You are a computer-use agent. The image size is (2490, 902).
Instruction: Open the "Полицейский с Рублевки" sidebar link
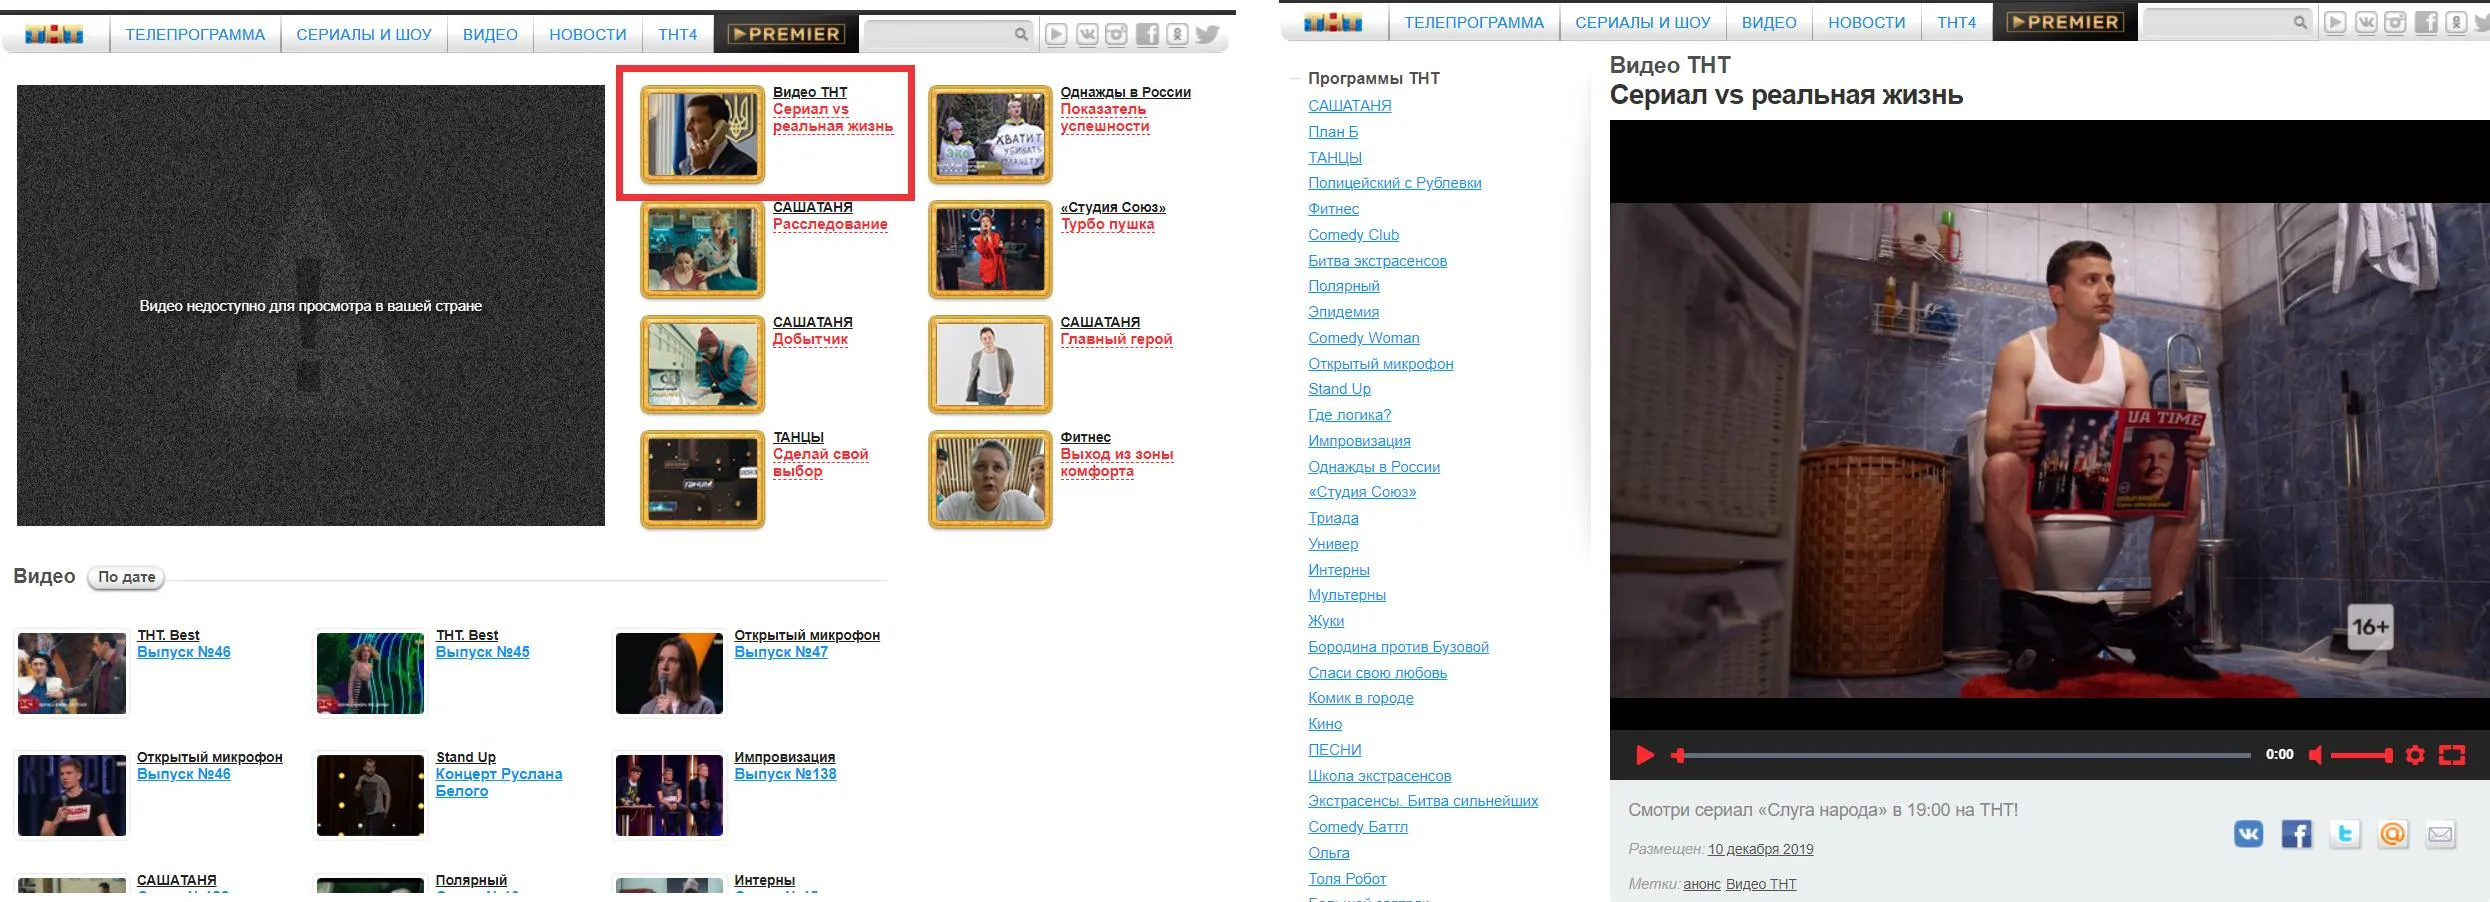coord(1394,183)
